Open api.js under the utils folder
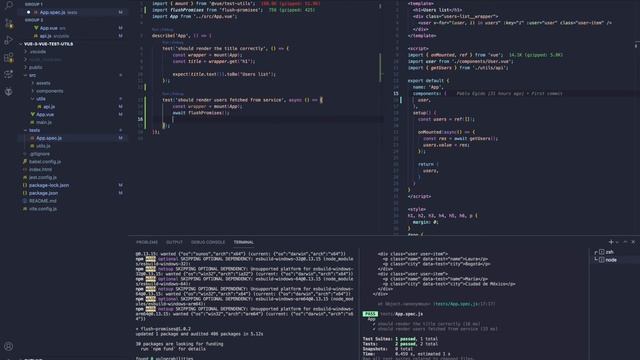This screenshot has width=640, height=360. coord(49,107)
